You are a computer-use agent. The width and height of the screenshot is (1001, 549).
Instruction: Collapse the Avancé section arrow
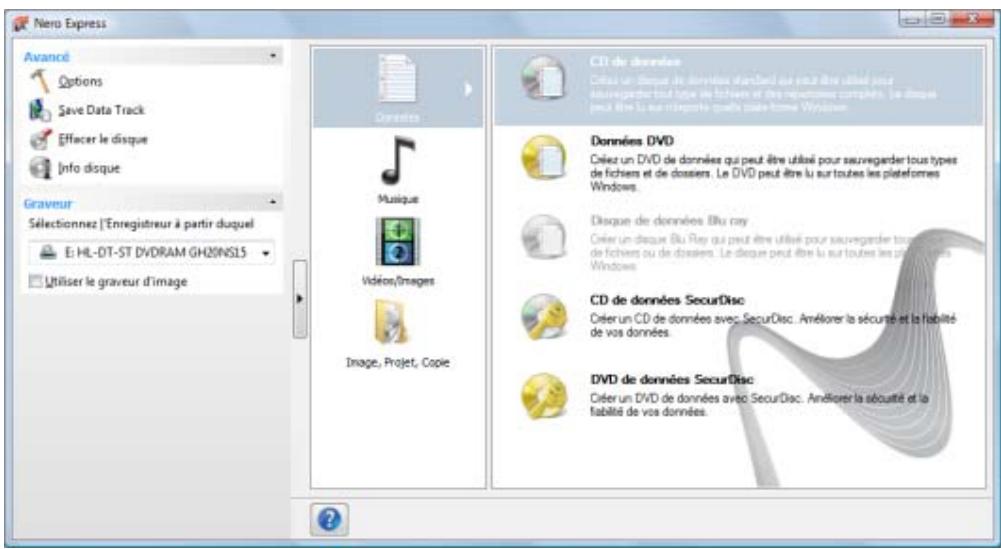(x=273, y=56)
